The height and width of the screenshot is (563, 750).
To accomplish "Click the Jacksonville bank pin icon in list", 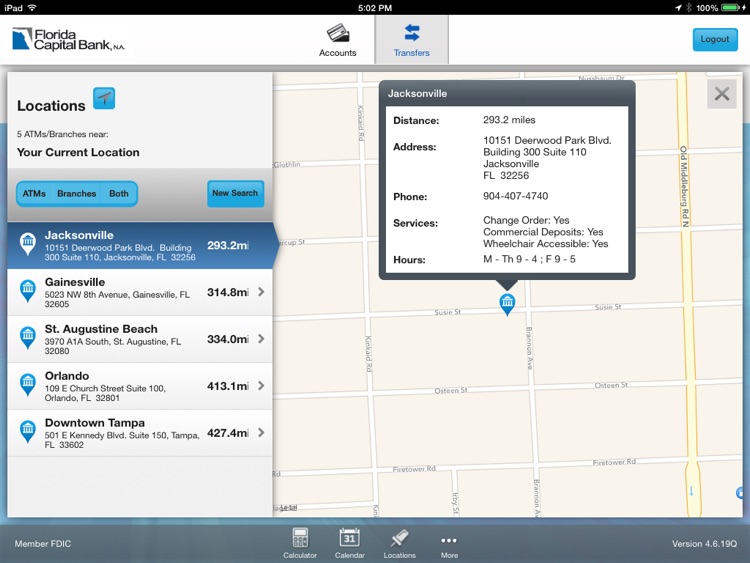I will click(x=28, y=243).
